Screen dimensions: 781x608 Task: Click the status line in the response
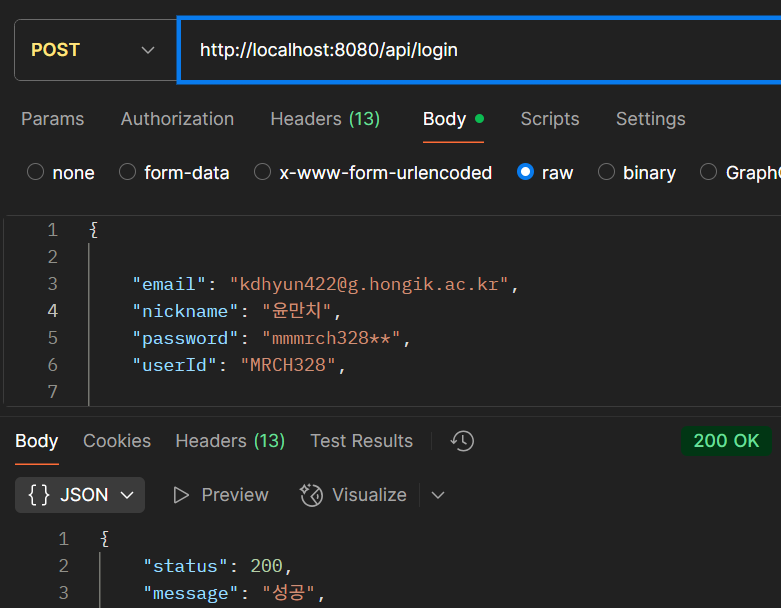click(217, 566)
